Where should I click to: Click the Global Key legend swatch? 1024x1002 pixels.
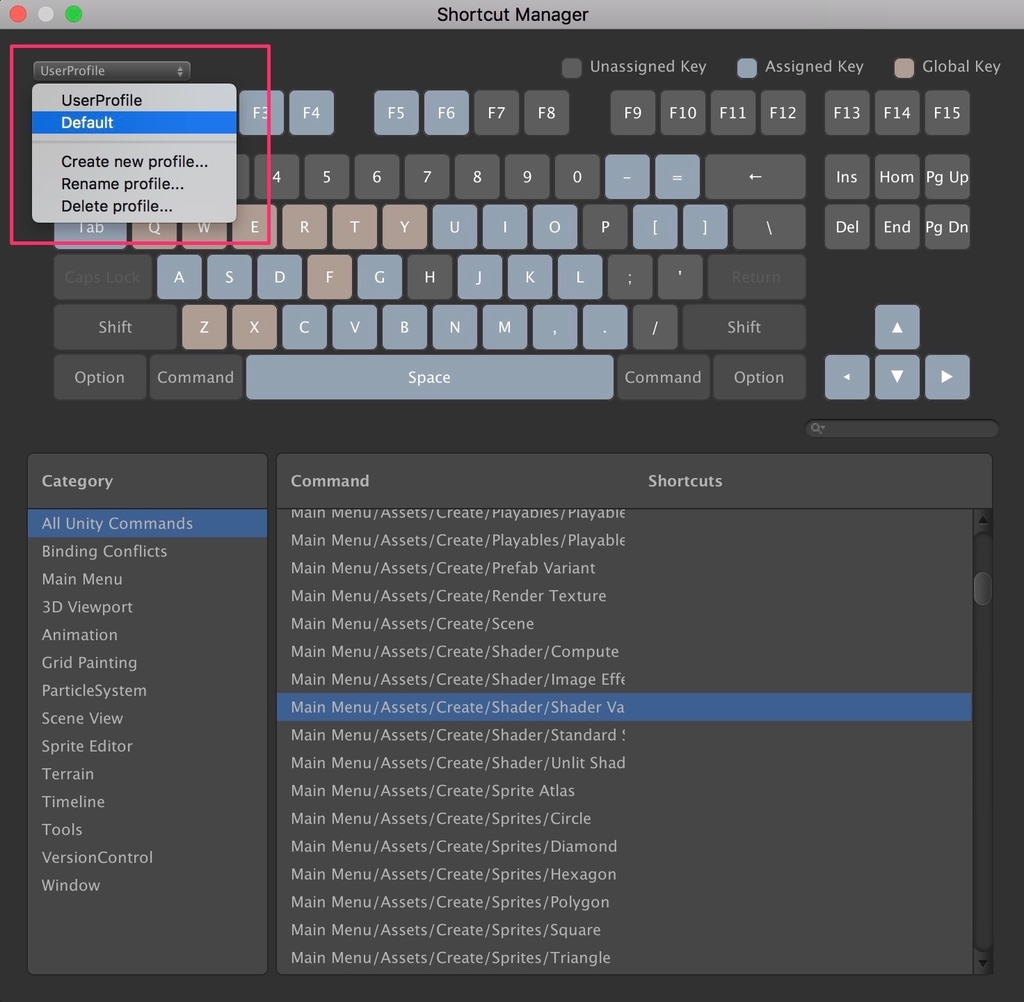pyautogui.click(x=904, y=67)
